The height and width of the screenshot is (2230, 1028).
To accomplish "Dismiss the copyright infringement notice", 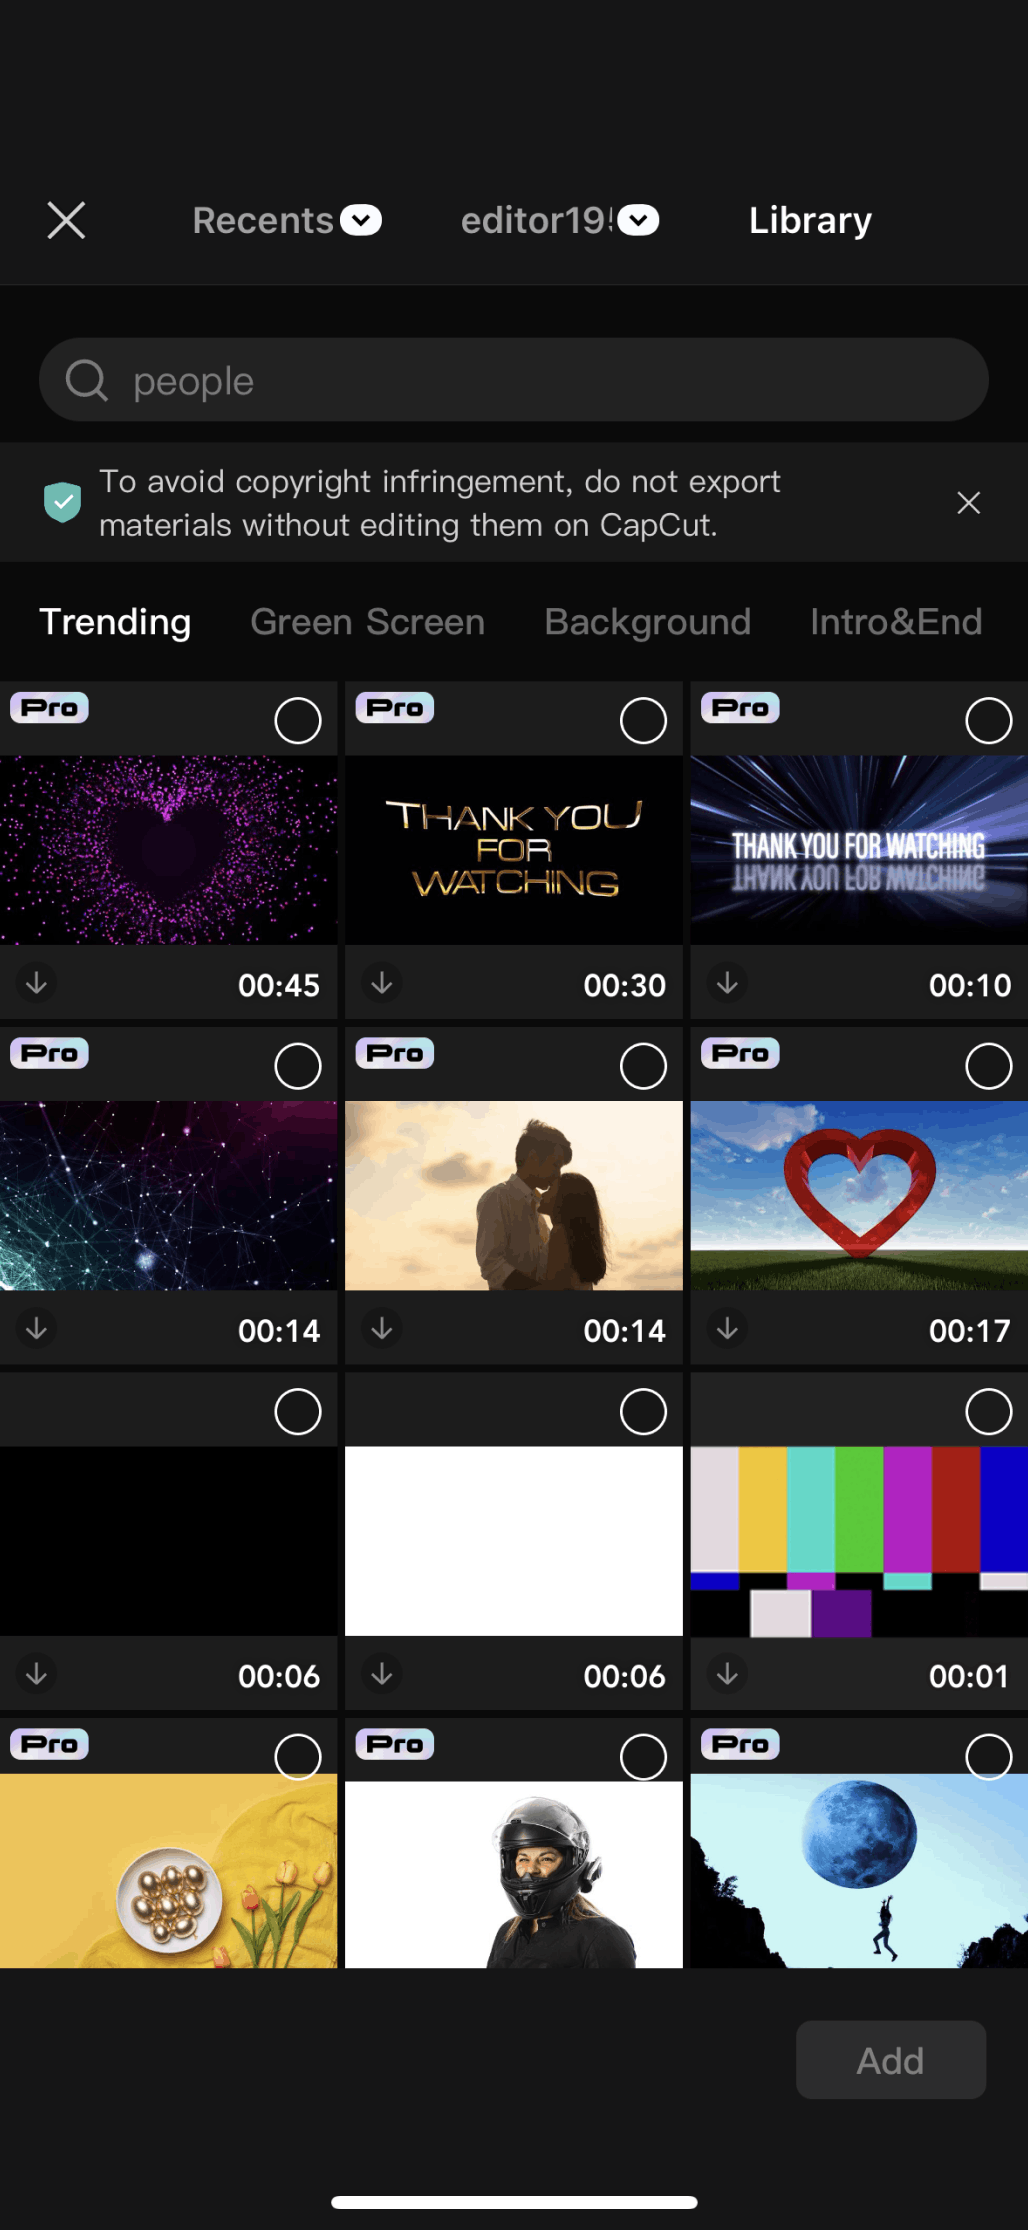I will [968, 503].
